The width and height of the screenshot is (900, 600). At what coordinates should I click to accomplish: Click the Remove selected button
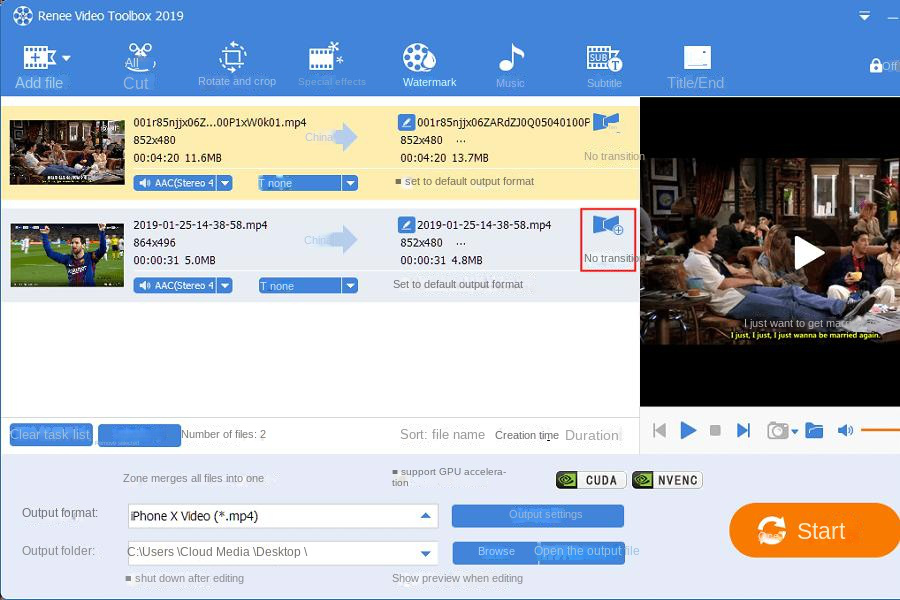(139, 435)
